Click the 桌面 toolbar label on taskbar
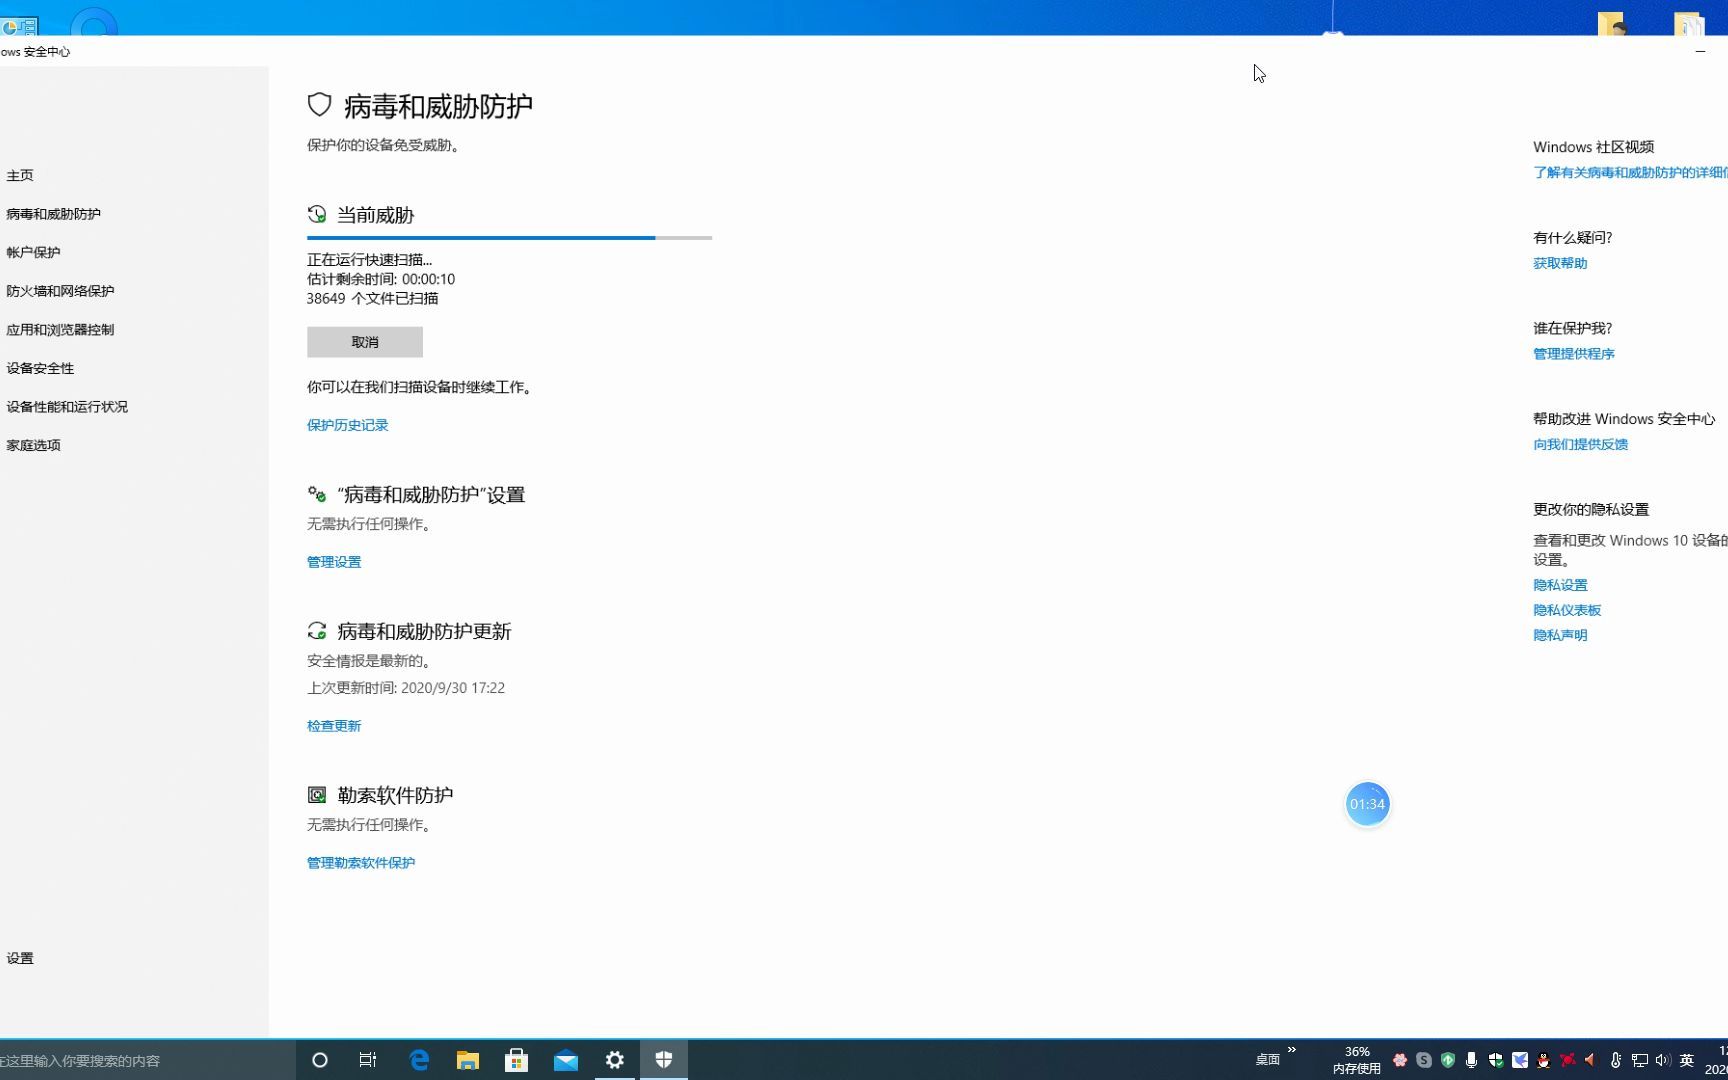1728x1080 pixels. (x=1268, y=1060)
